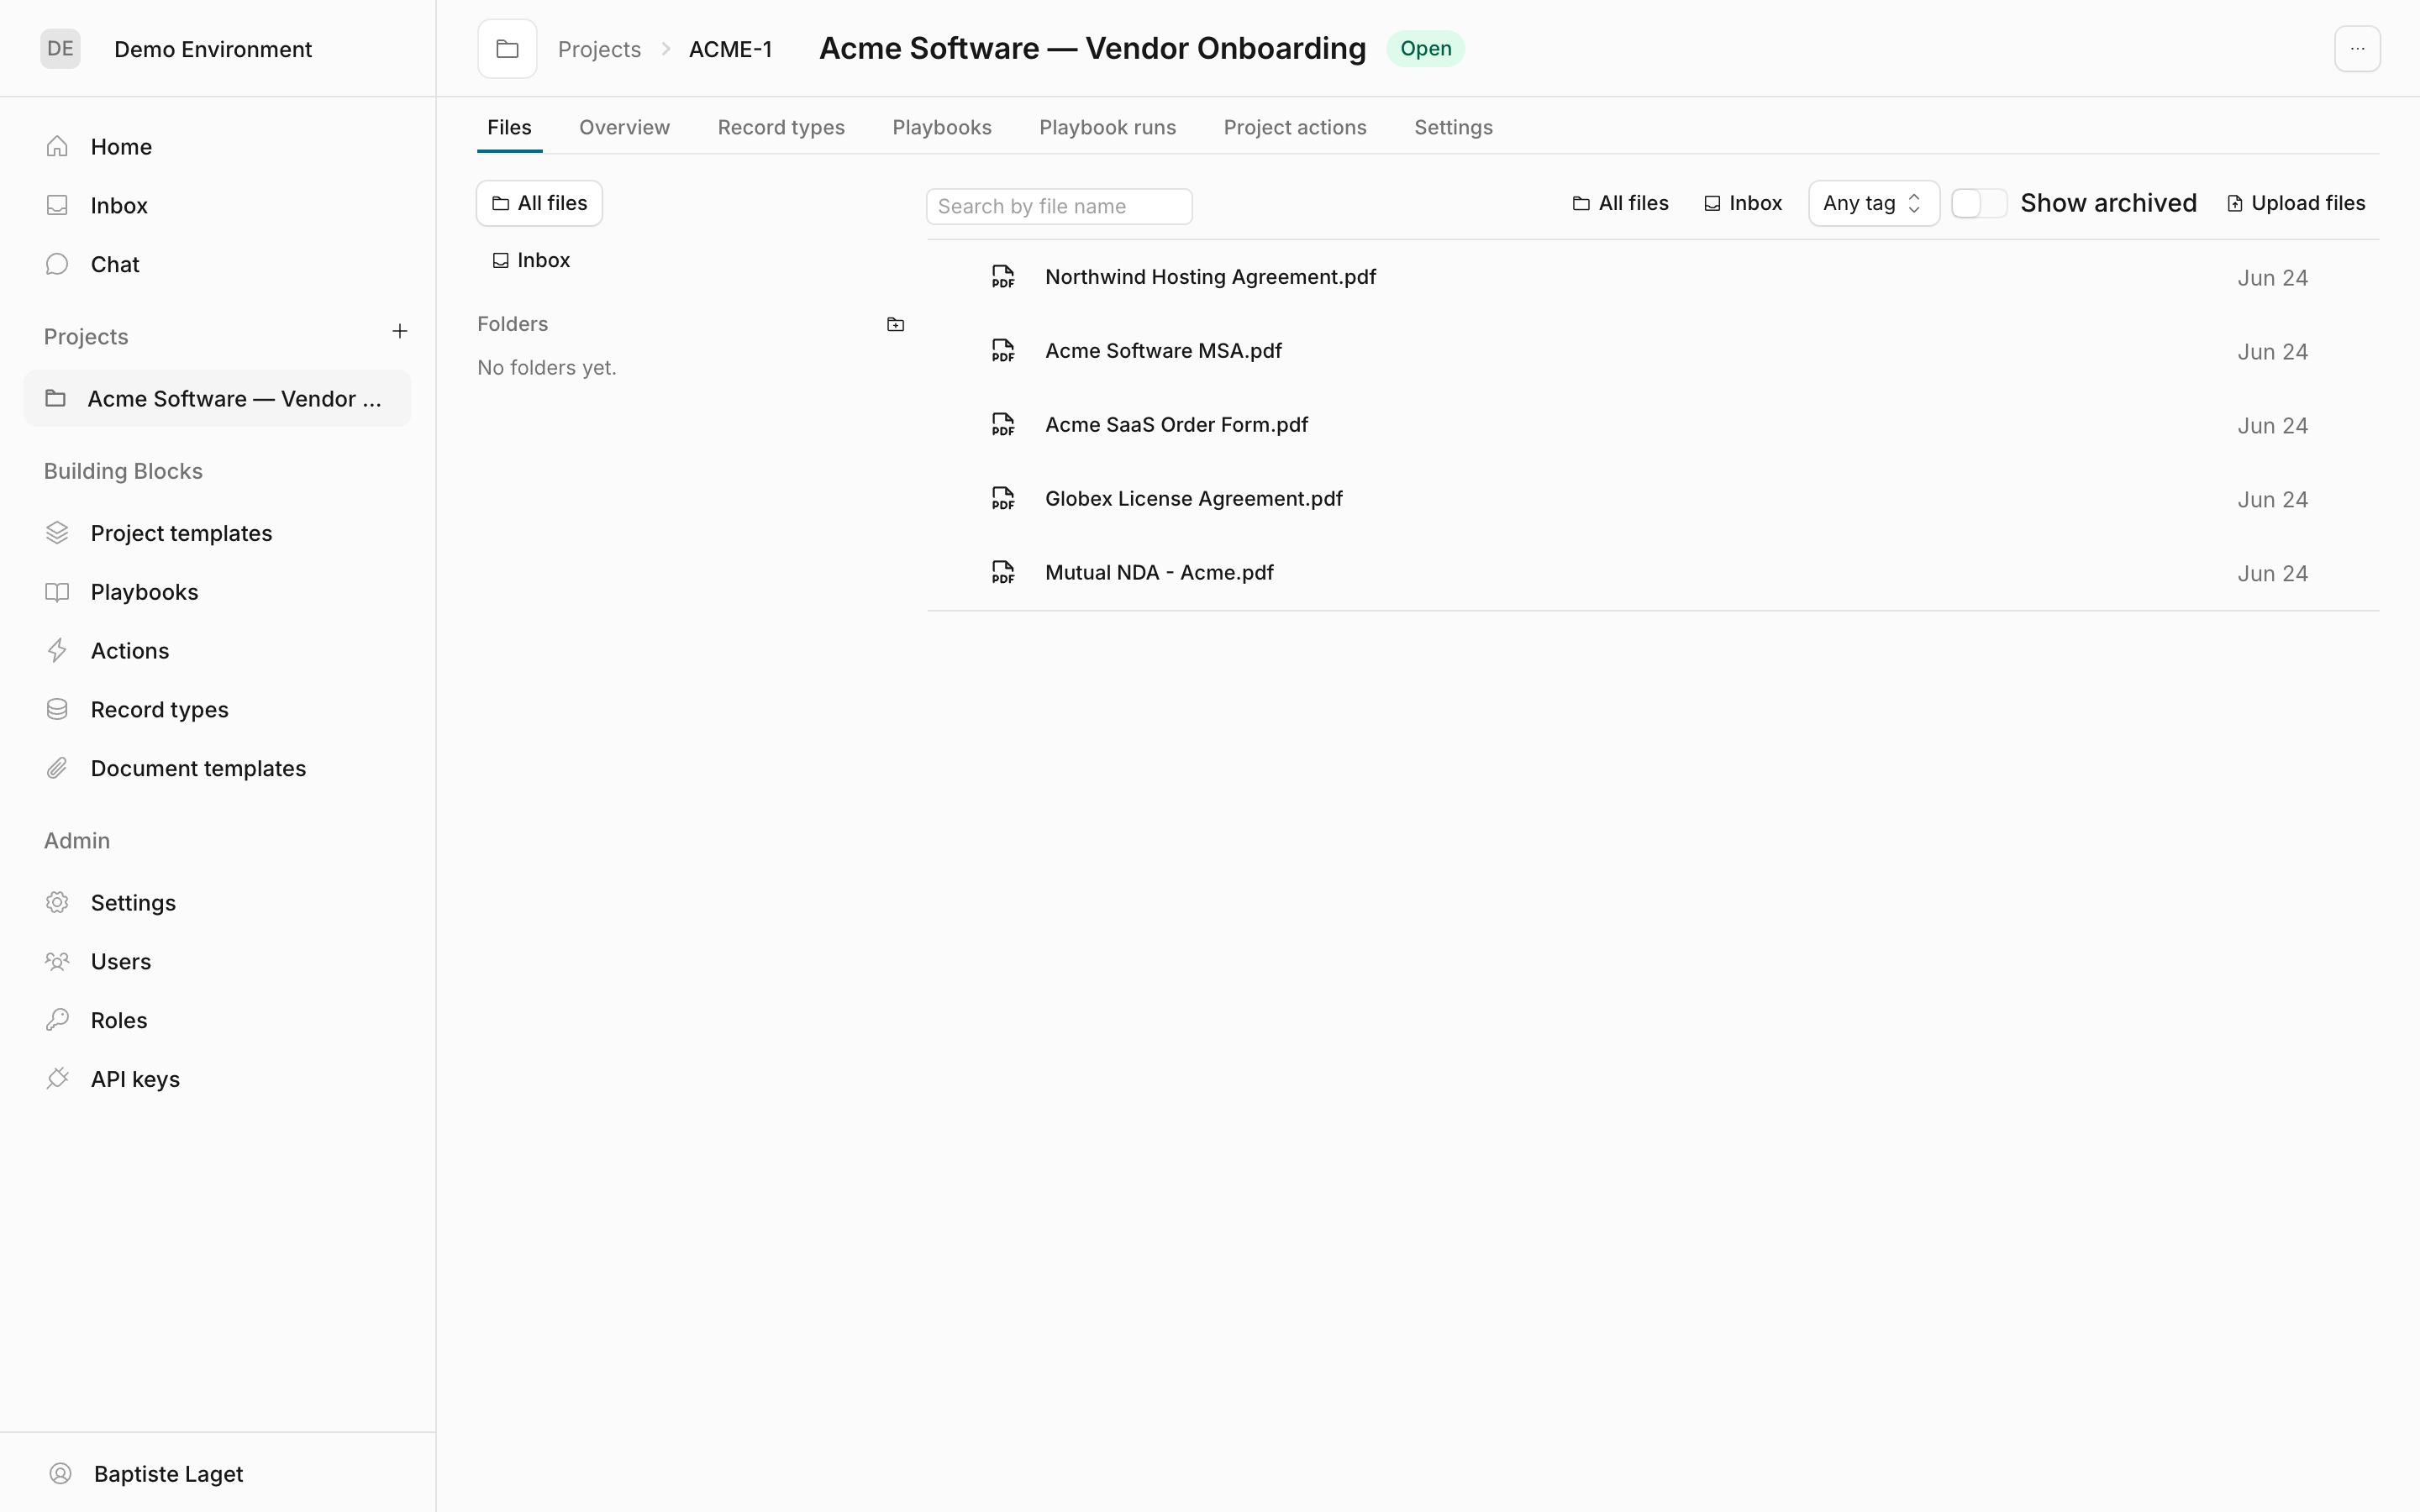Click PDF icon of Northwind Hosting Agreement
This screenshot has width=2420, height=1512.
click(x=1003, y=277)
